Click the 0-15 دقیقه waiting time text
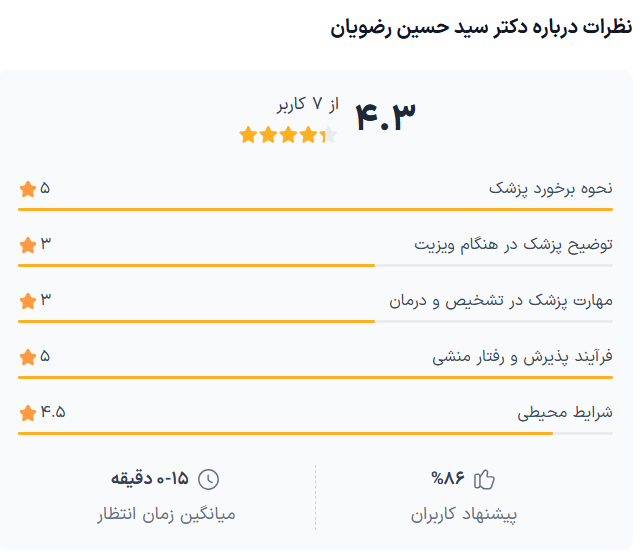The image size is (643, 558). pyautogui.click(x=149, y=479)
